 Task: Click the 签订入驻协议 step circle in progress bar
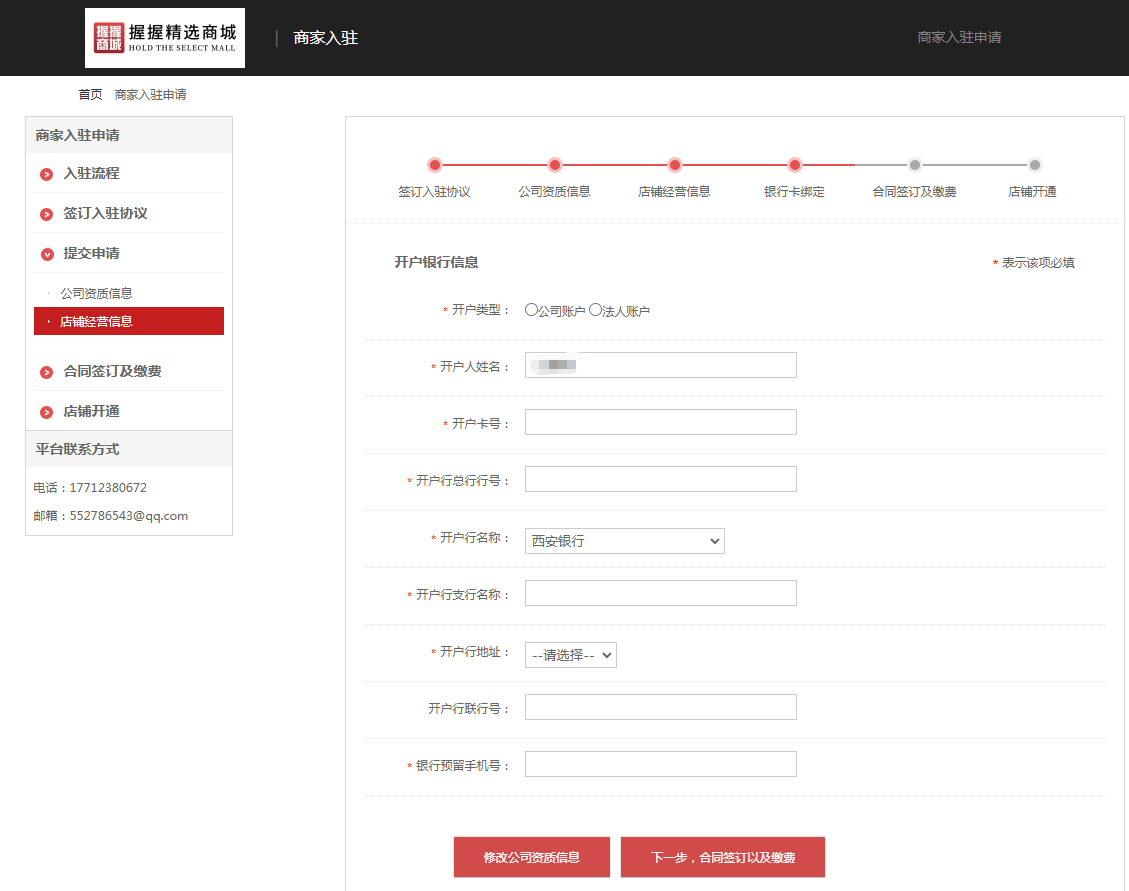point(434,165)
